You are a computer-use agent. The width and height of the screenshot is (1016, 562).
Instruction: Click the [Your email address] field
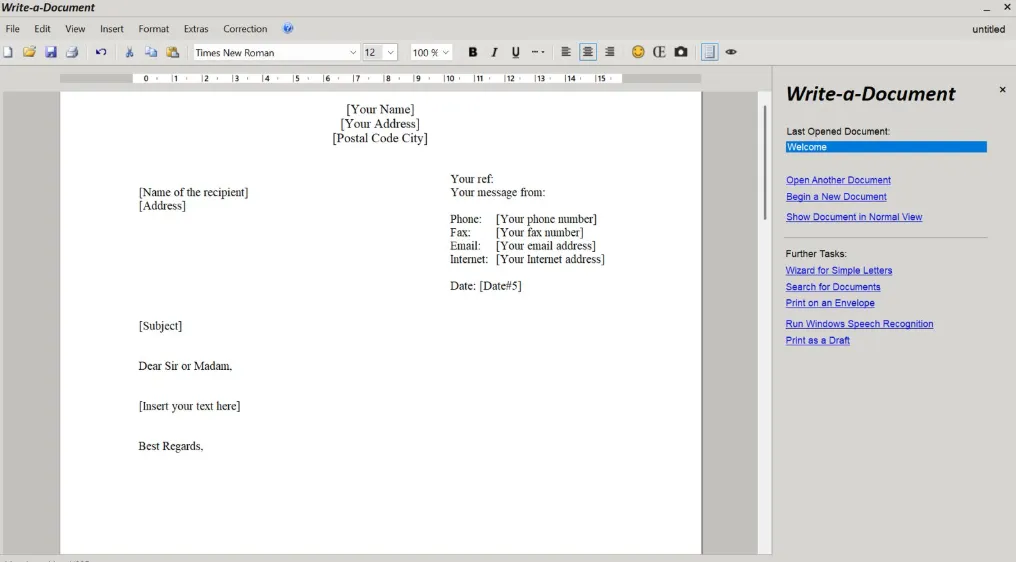546,246
